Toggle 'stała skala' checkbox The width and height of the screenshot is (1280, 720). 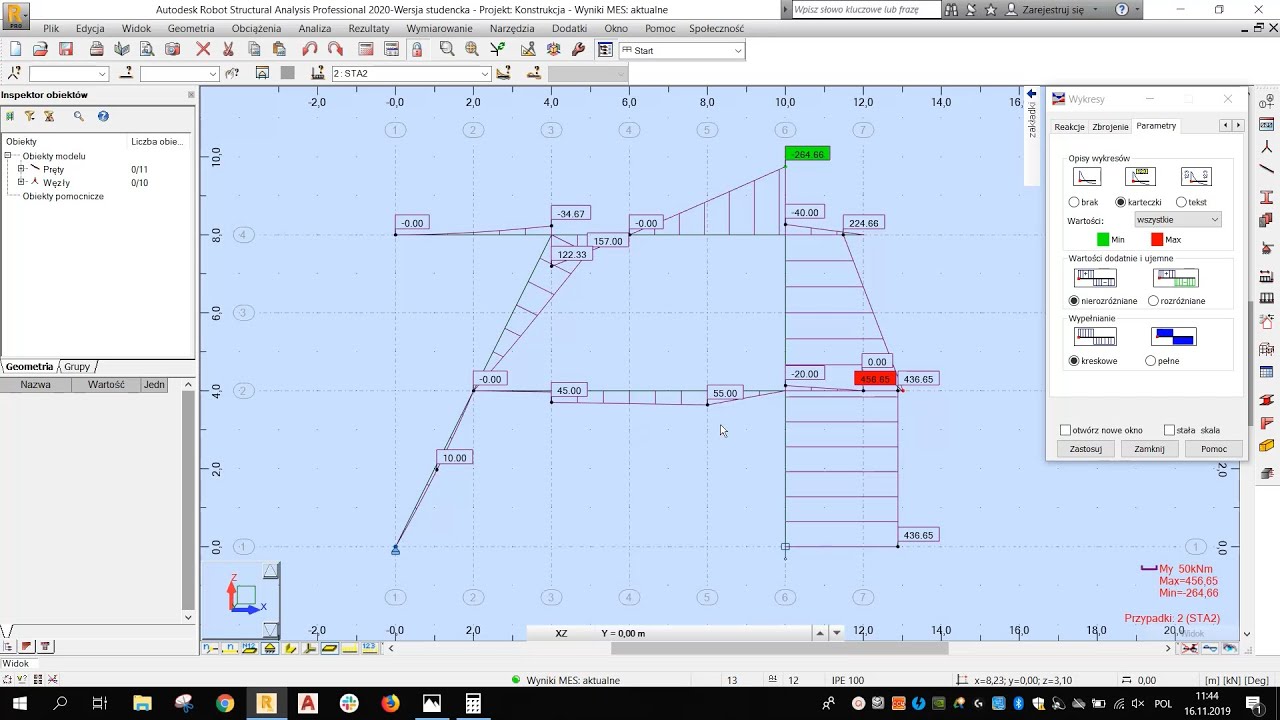pyautogui.click(x=1192, y=430)
